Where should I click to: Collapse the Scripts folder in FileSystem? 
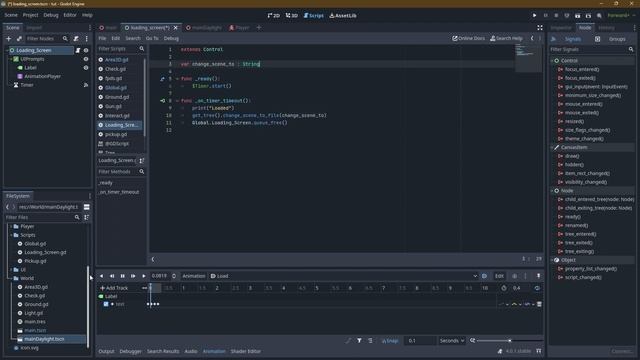tap(11, 235)
